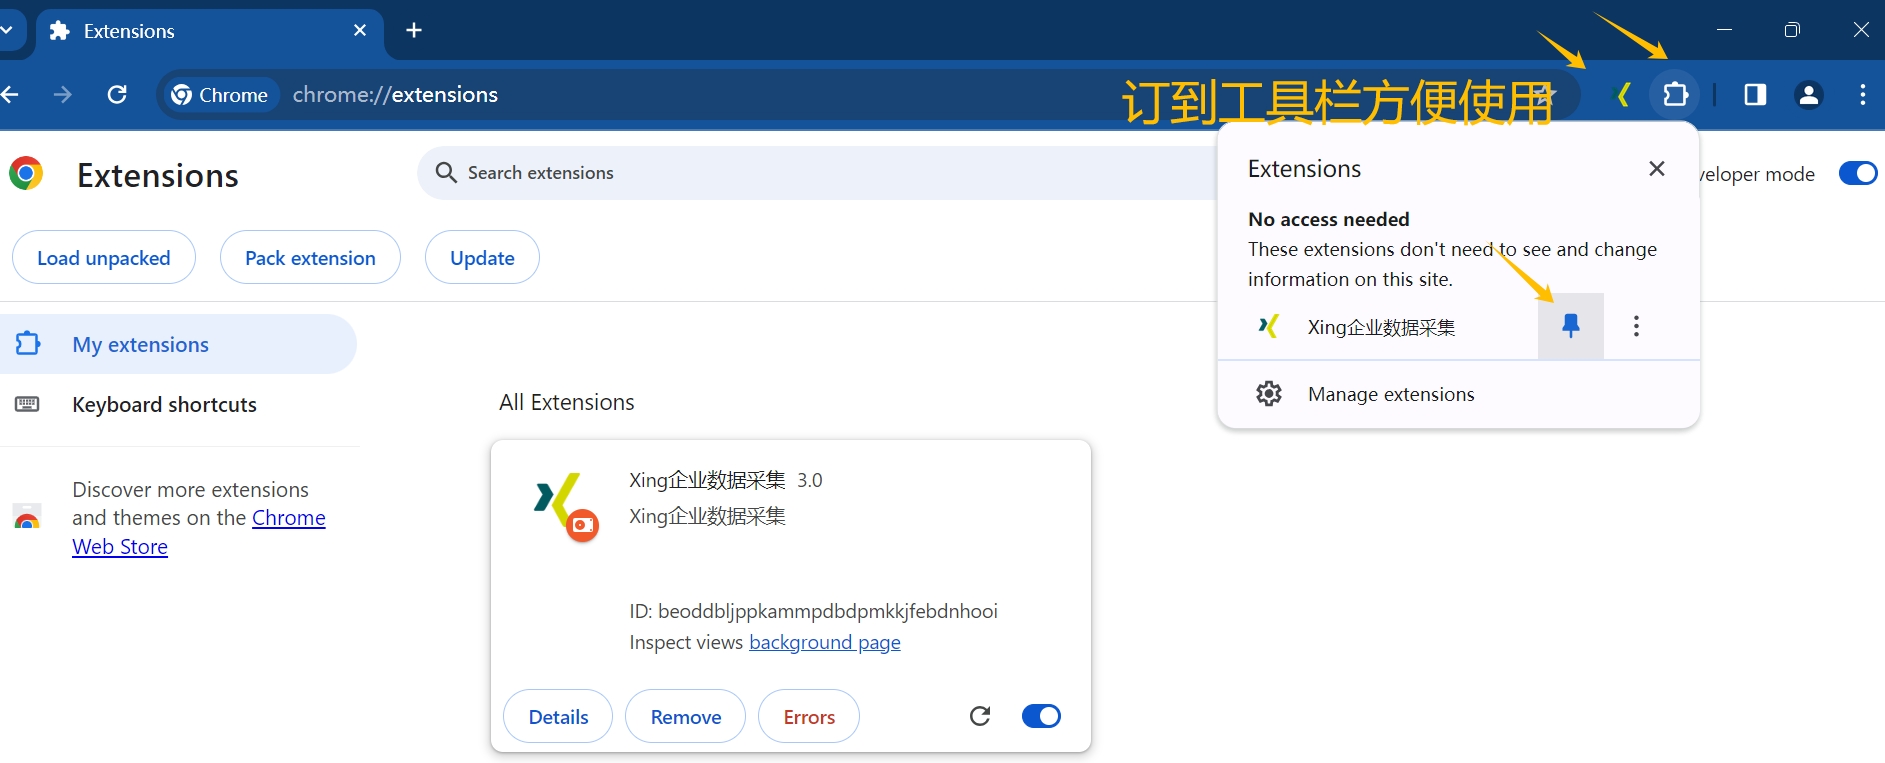Open the side panel toolbar icon
The image size is (1885, 763).
tap(1755, 95)
